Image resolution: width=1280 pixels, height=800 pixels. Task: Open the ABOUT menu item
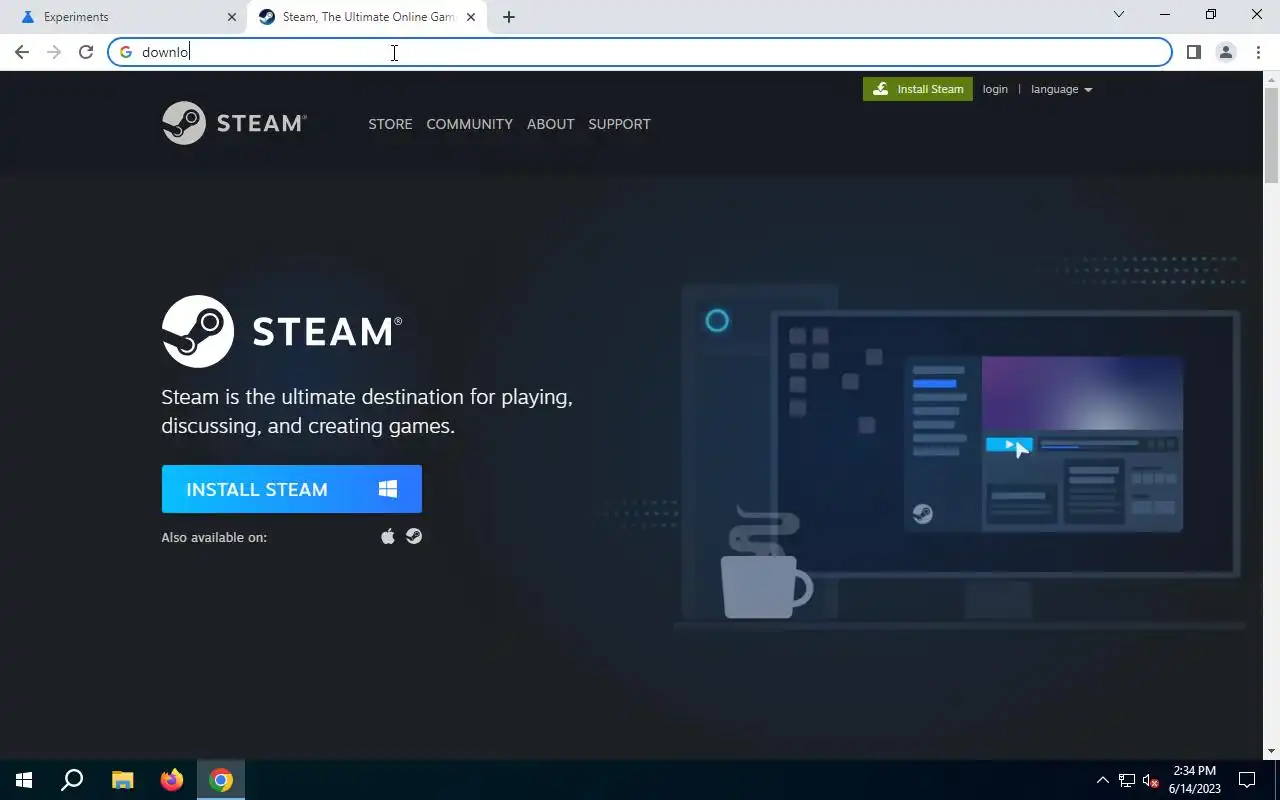click(x=550, y=124)
